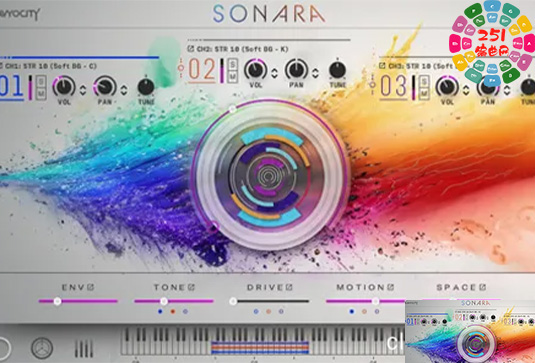This screenshot has height=363, width=535.
Task: Click the CH2: STR 10 (Soft BG - K) label
Action: coord(242,49)
